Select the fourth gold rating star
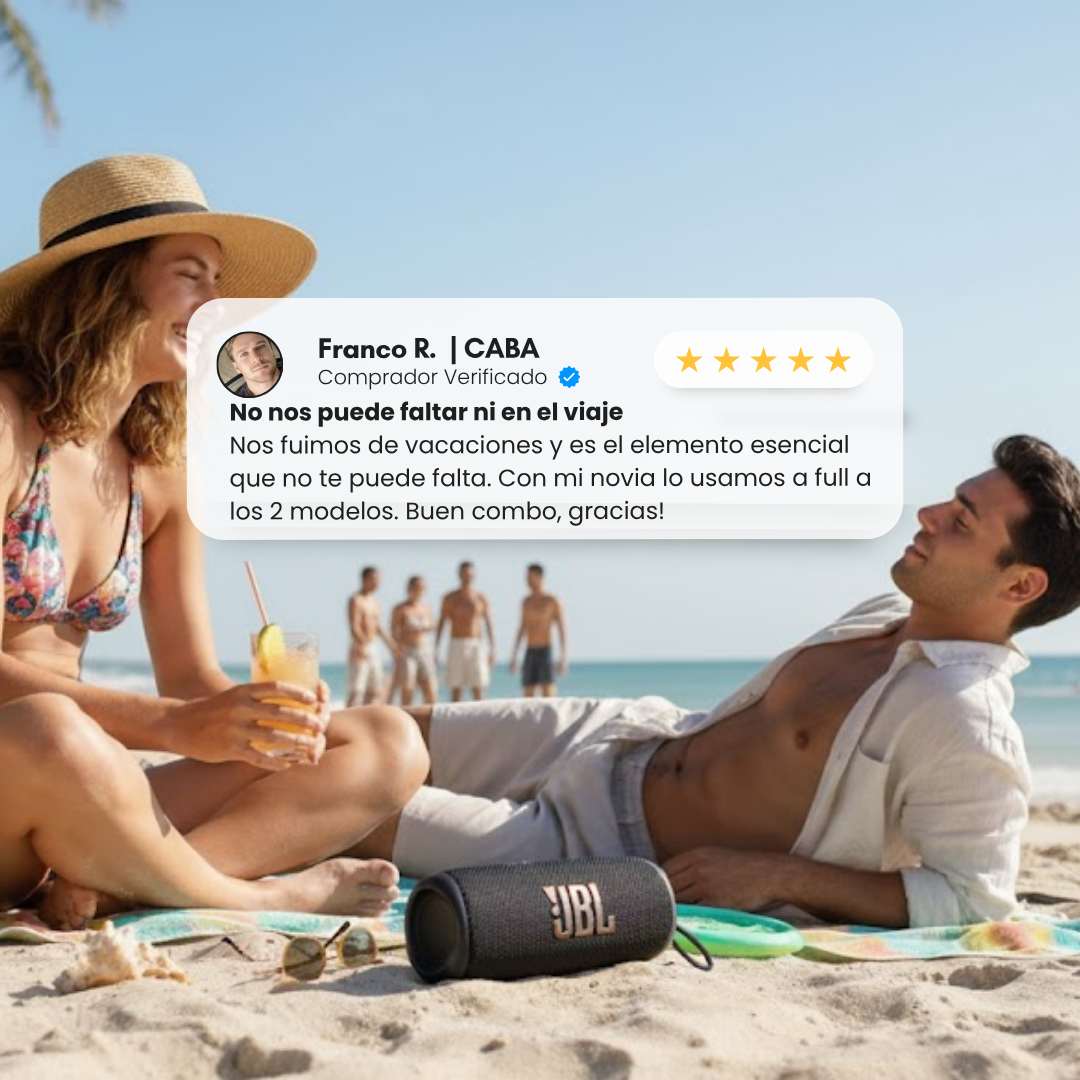This screenshot has height=1080, width=1080. tap(800, 360)
